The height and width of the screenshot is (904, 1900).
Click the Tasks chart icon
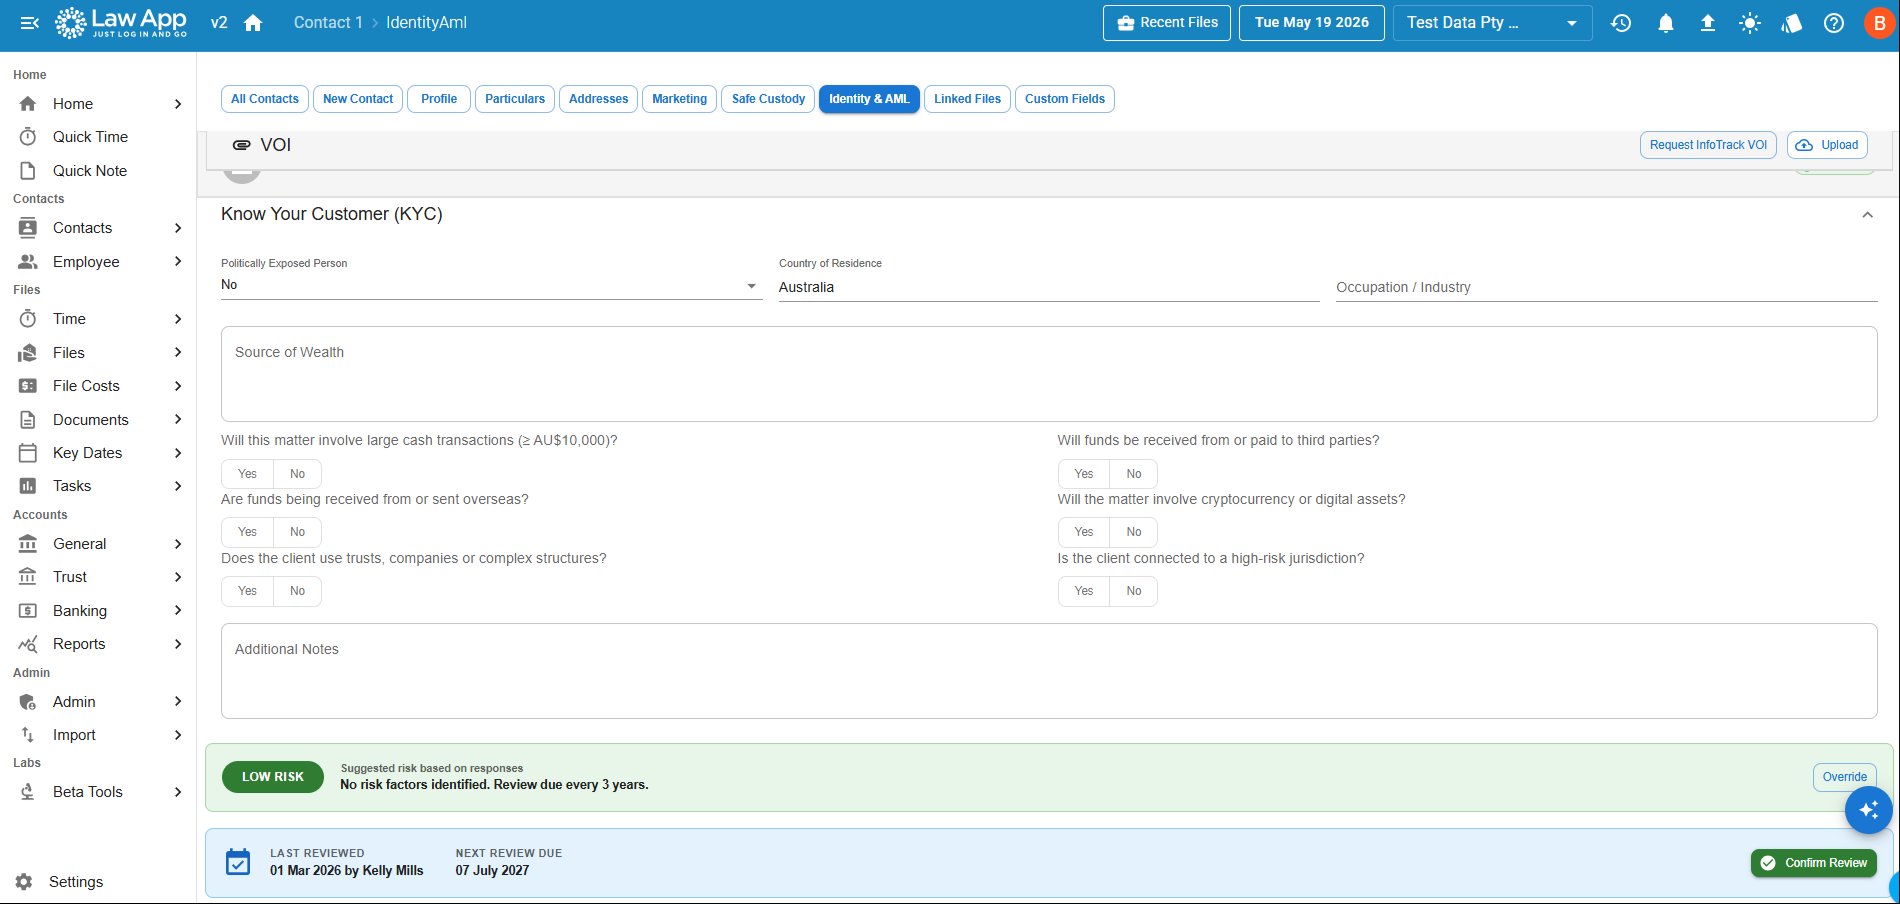pyautogui.click(x=28, y=486)
